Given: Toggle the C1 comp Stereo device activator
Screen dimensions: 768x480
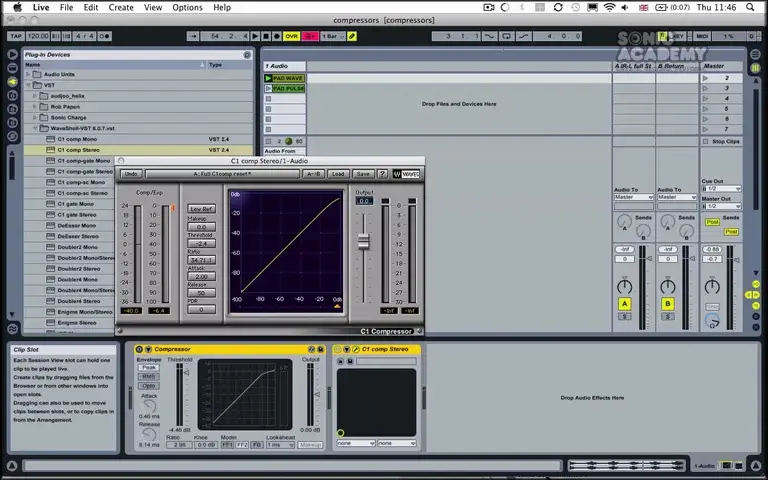Looking at the screenshot, I should coord(337,349).
